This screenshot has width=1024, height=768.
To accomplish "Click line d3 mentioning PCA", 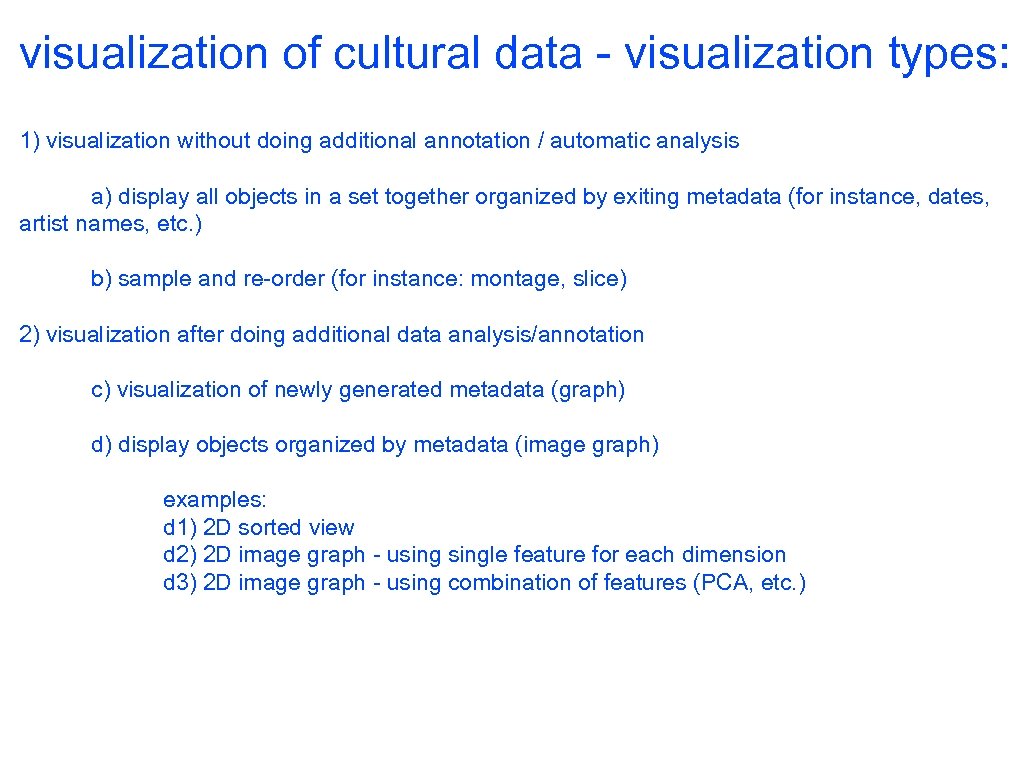I will [485, 582].
